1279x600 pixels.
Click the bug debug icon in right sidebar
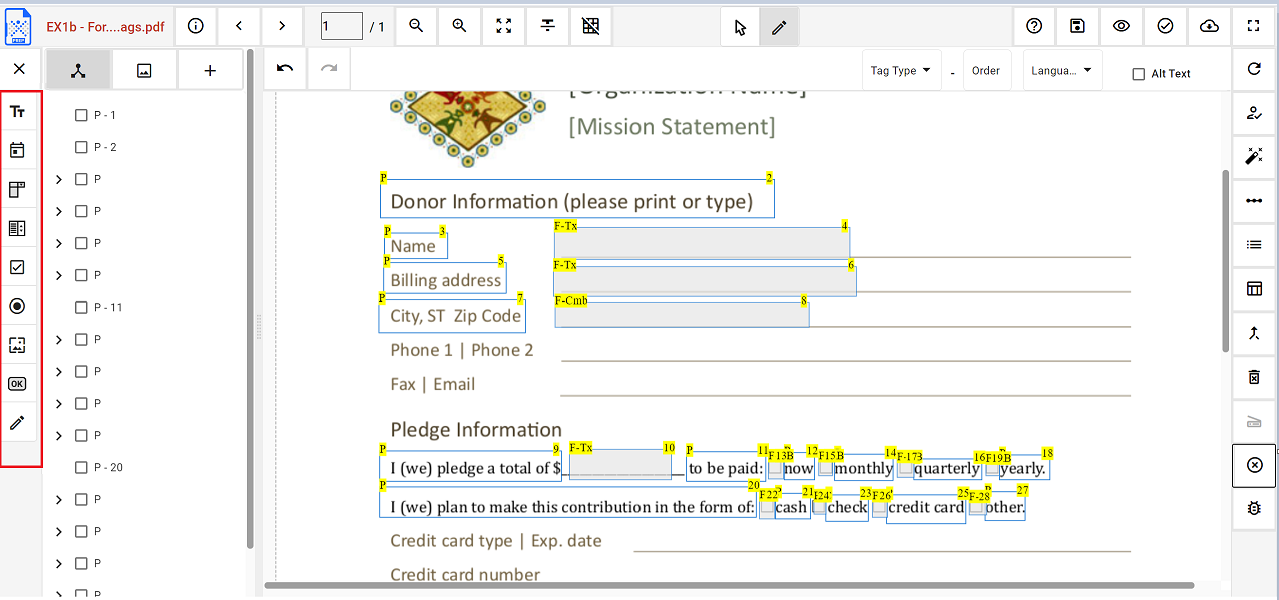click(x=1254, y=508)
